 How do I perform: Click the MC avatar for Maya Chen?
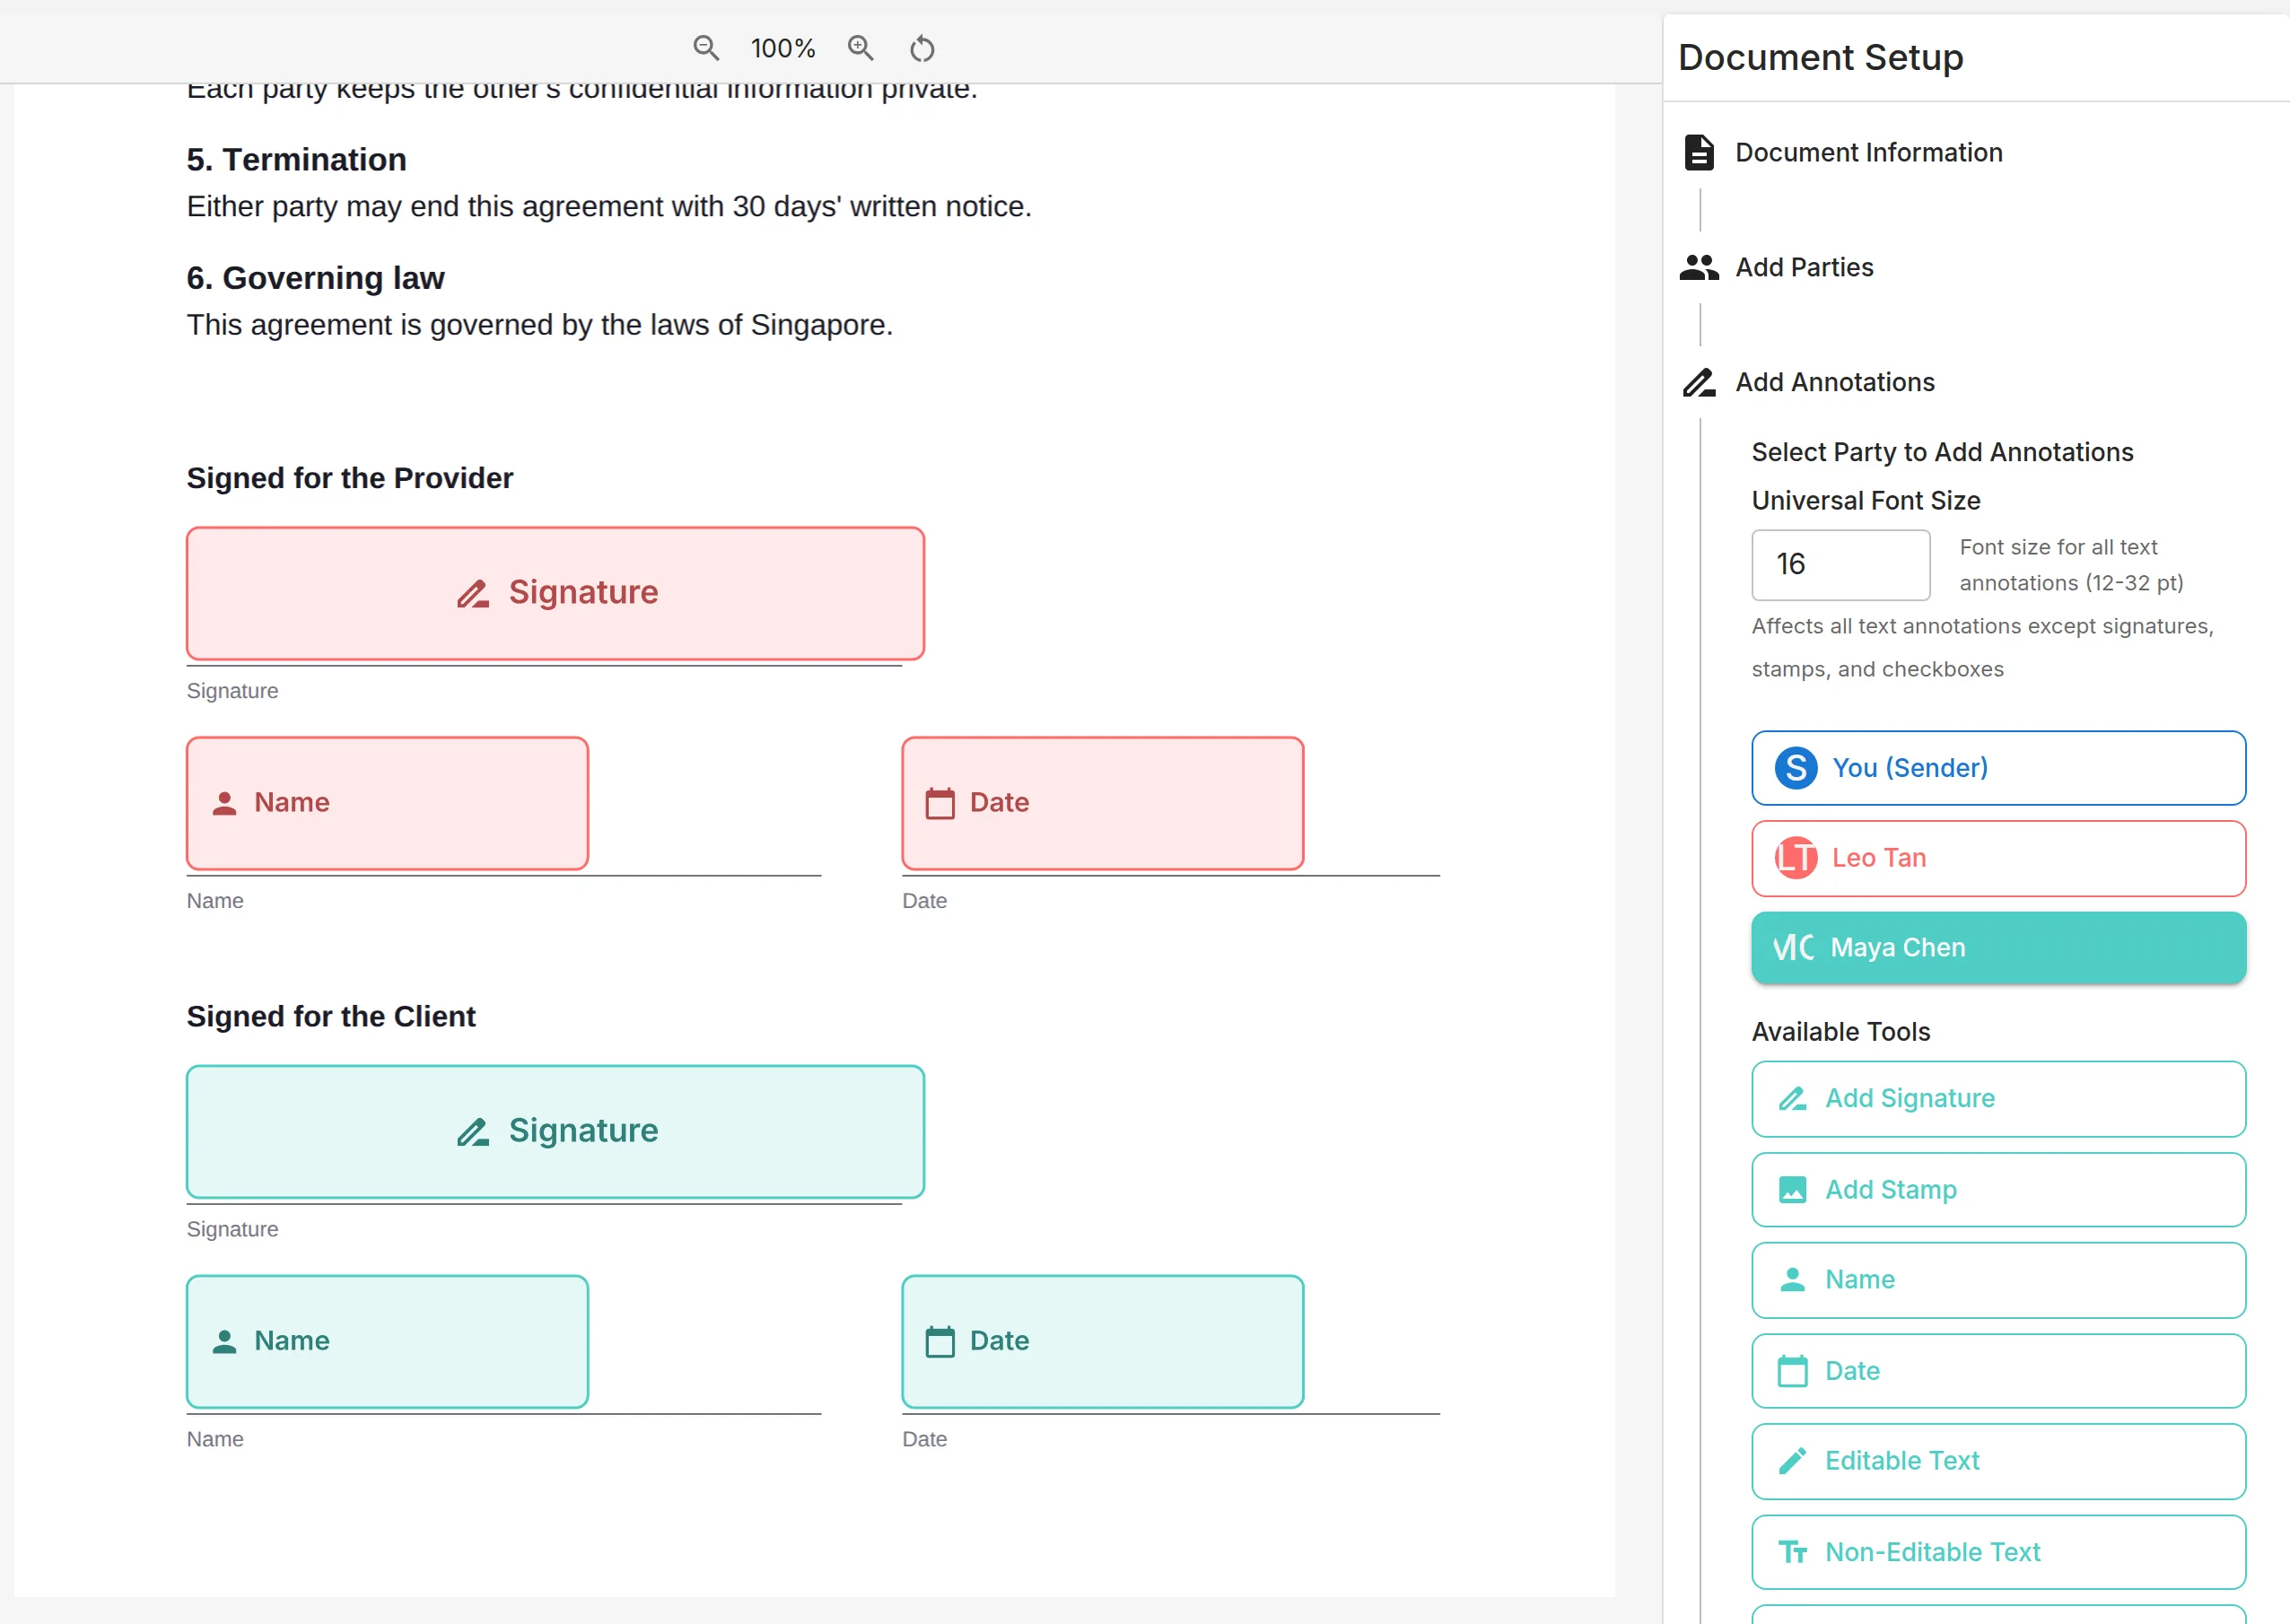[x=1793, y=947]
